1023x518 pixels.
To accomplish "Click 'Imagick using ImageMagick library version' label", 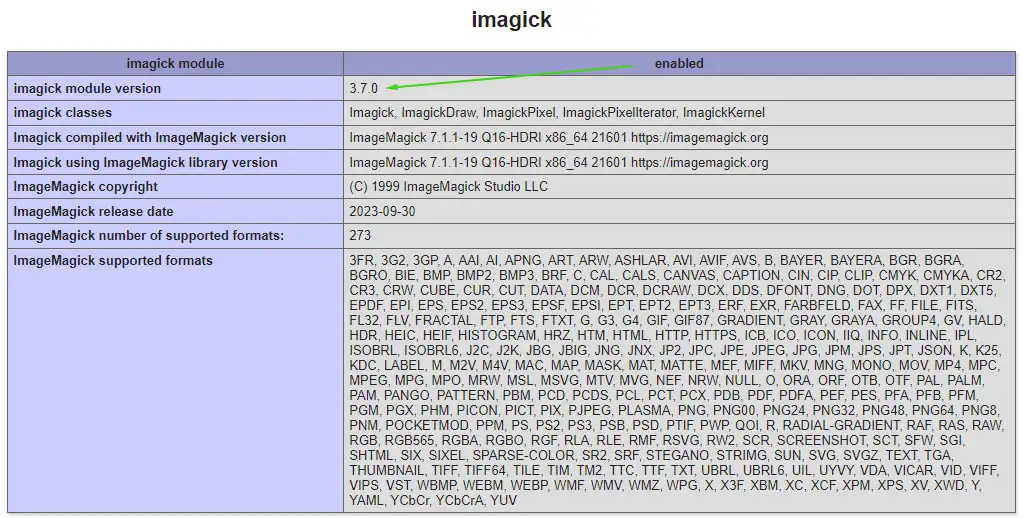I will [x=145, y=162].
